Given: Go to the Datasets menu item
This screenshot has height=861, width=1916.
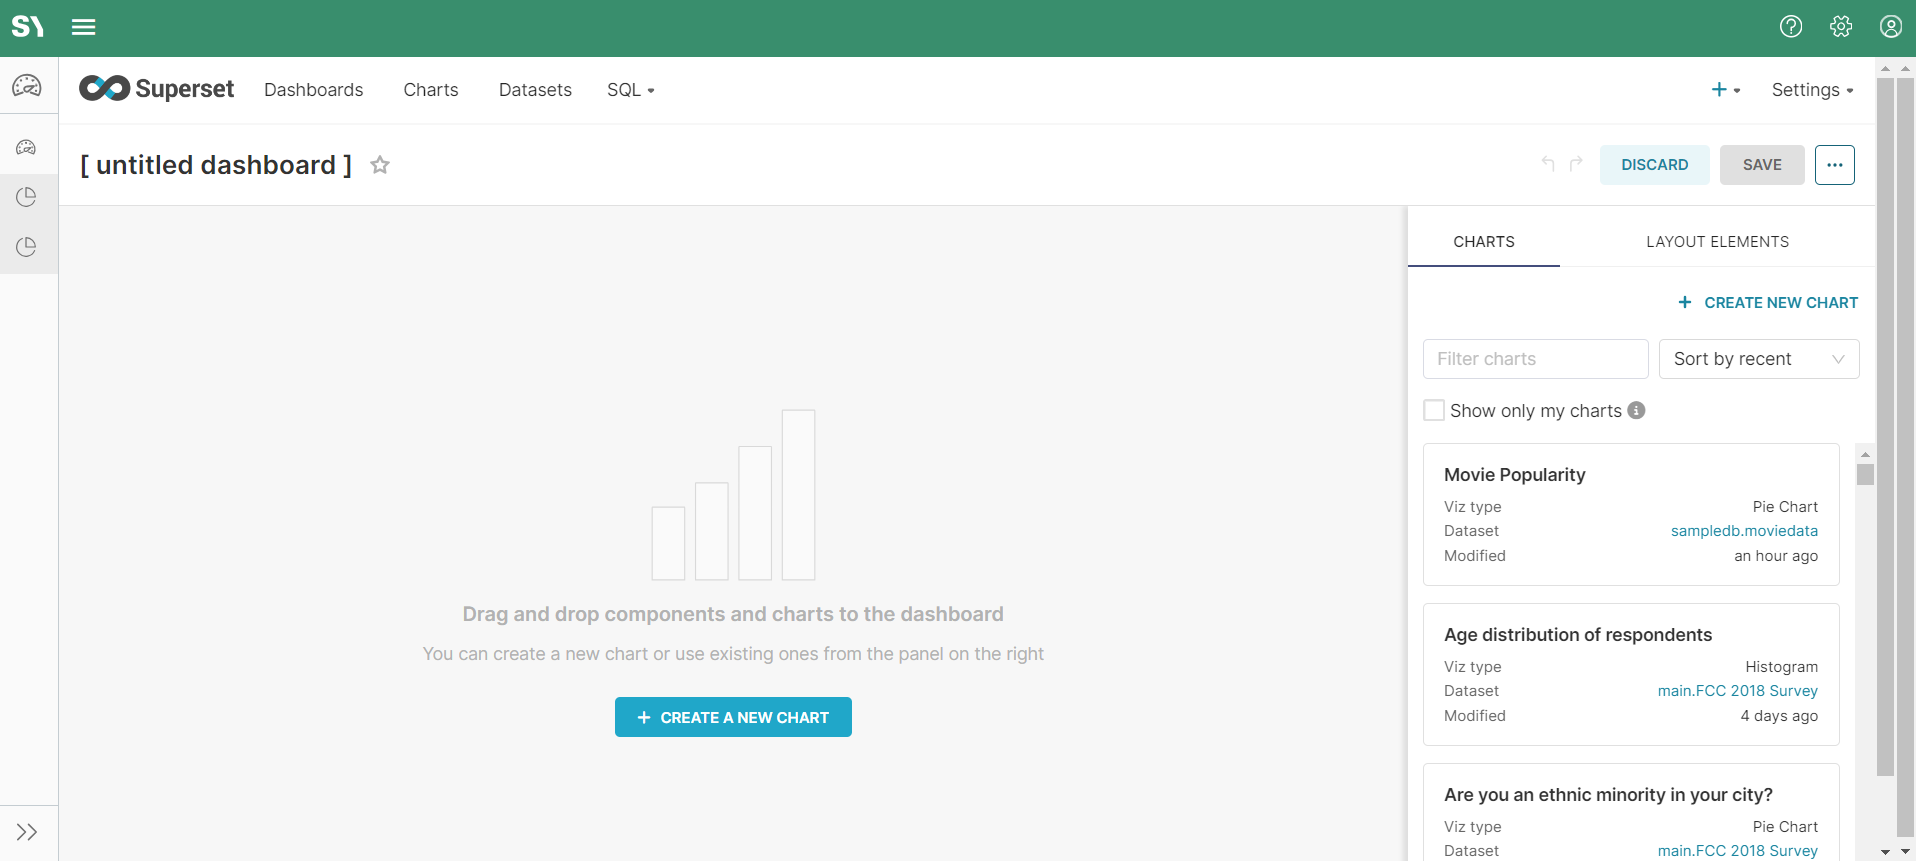Looking at the screenshot, I should [x=535, y=90].
